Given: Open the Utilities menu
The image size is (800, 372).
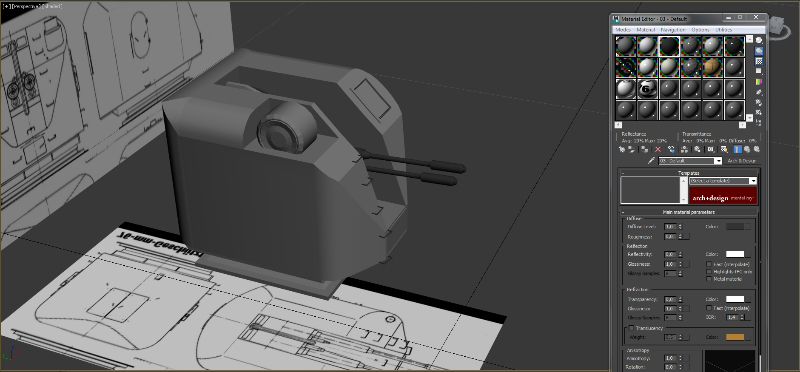Looking at the screenshot, I should coord(723,30).
